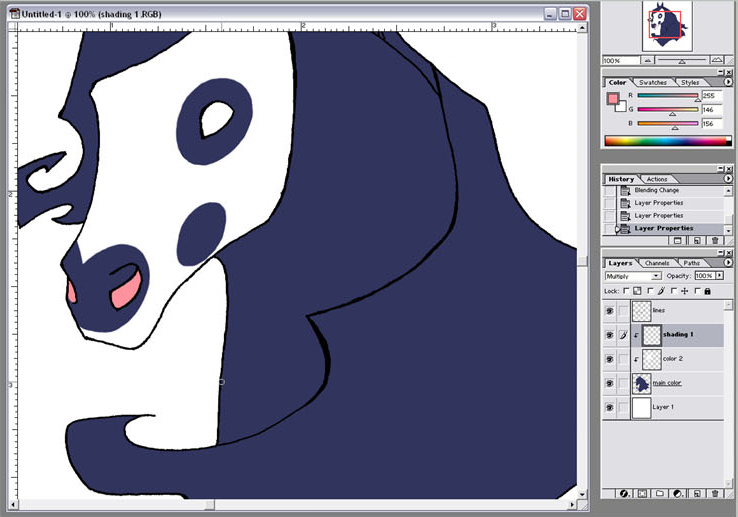738x517 pixels.
Task: Create a new layer in Layers panel
Action: pos(697,493)
